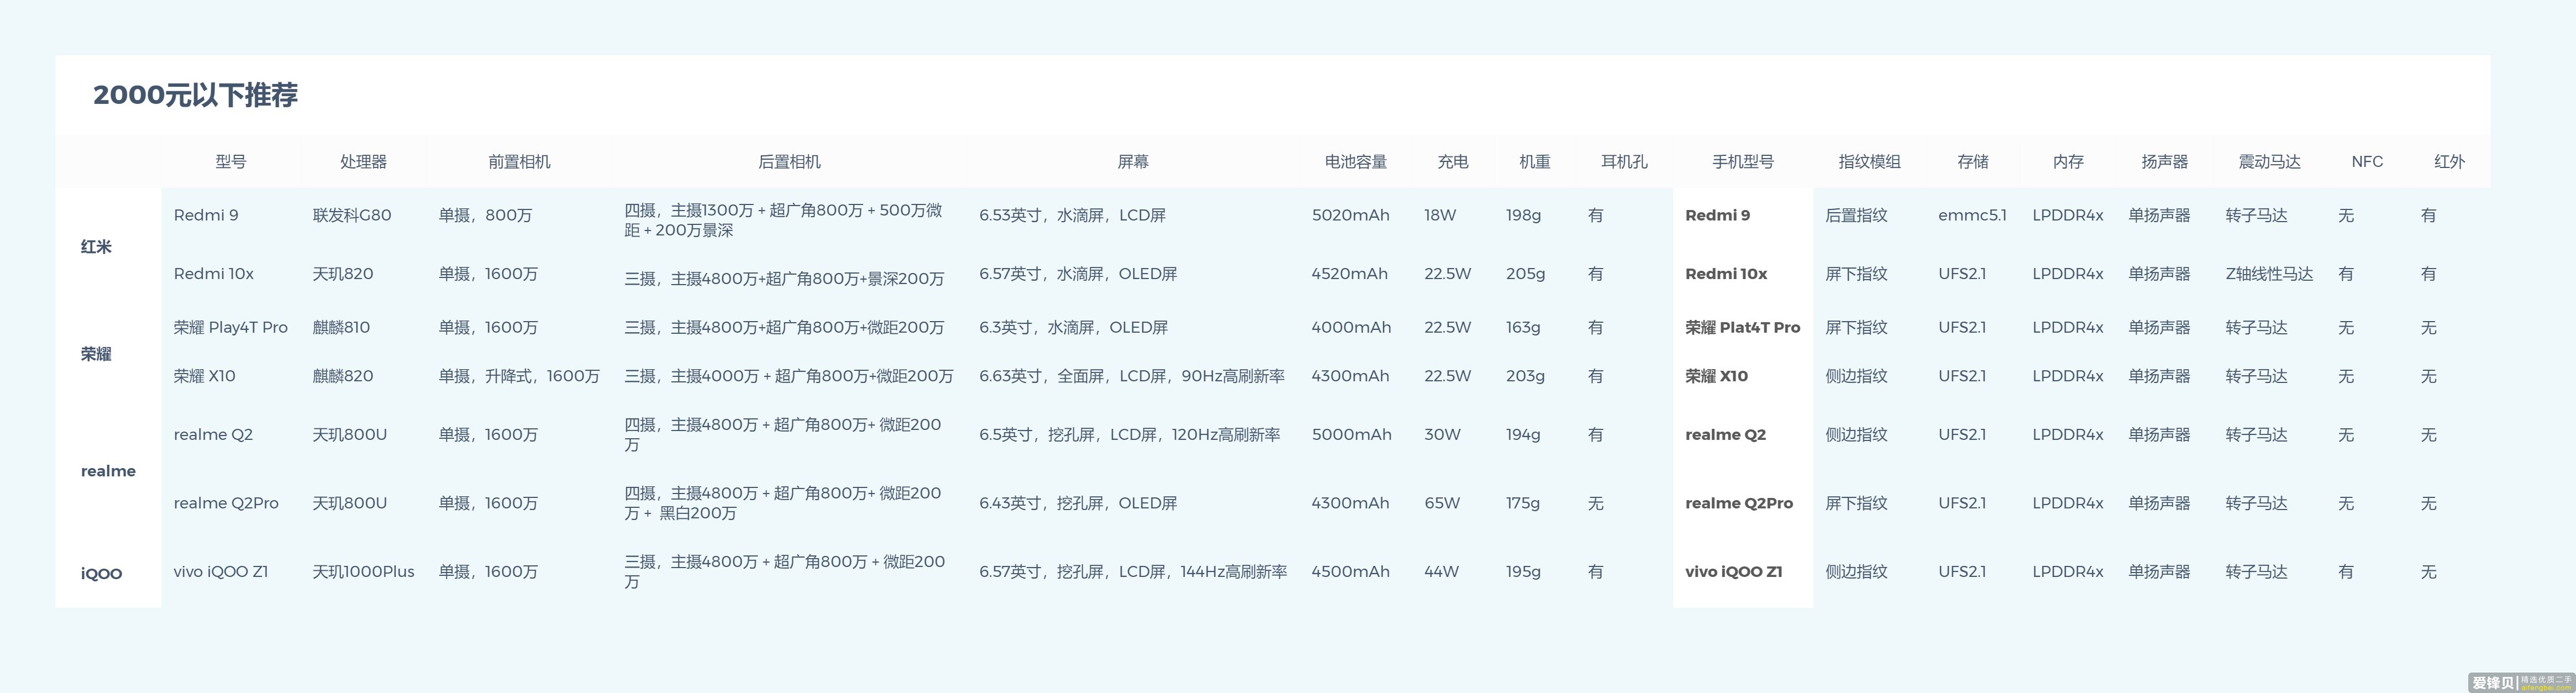
Task: Click Redmi 9 rear camera 四摄 description
Action: (x=783, y=221)
